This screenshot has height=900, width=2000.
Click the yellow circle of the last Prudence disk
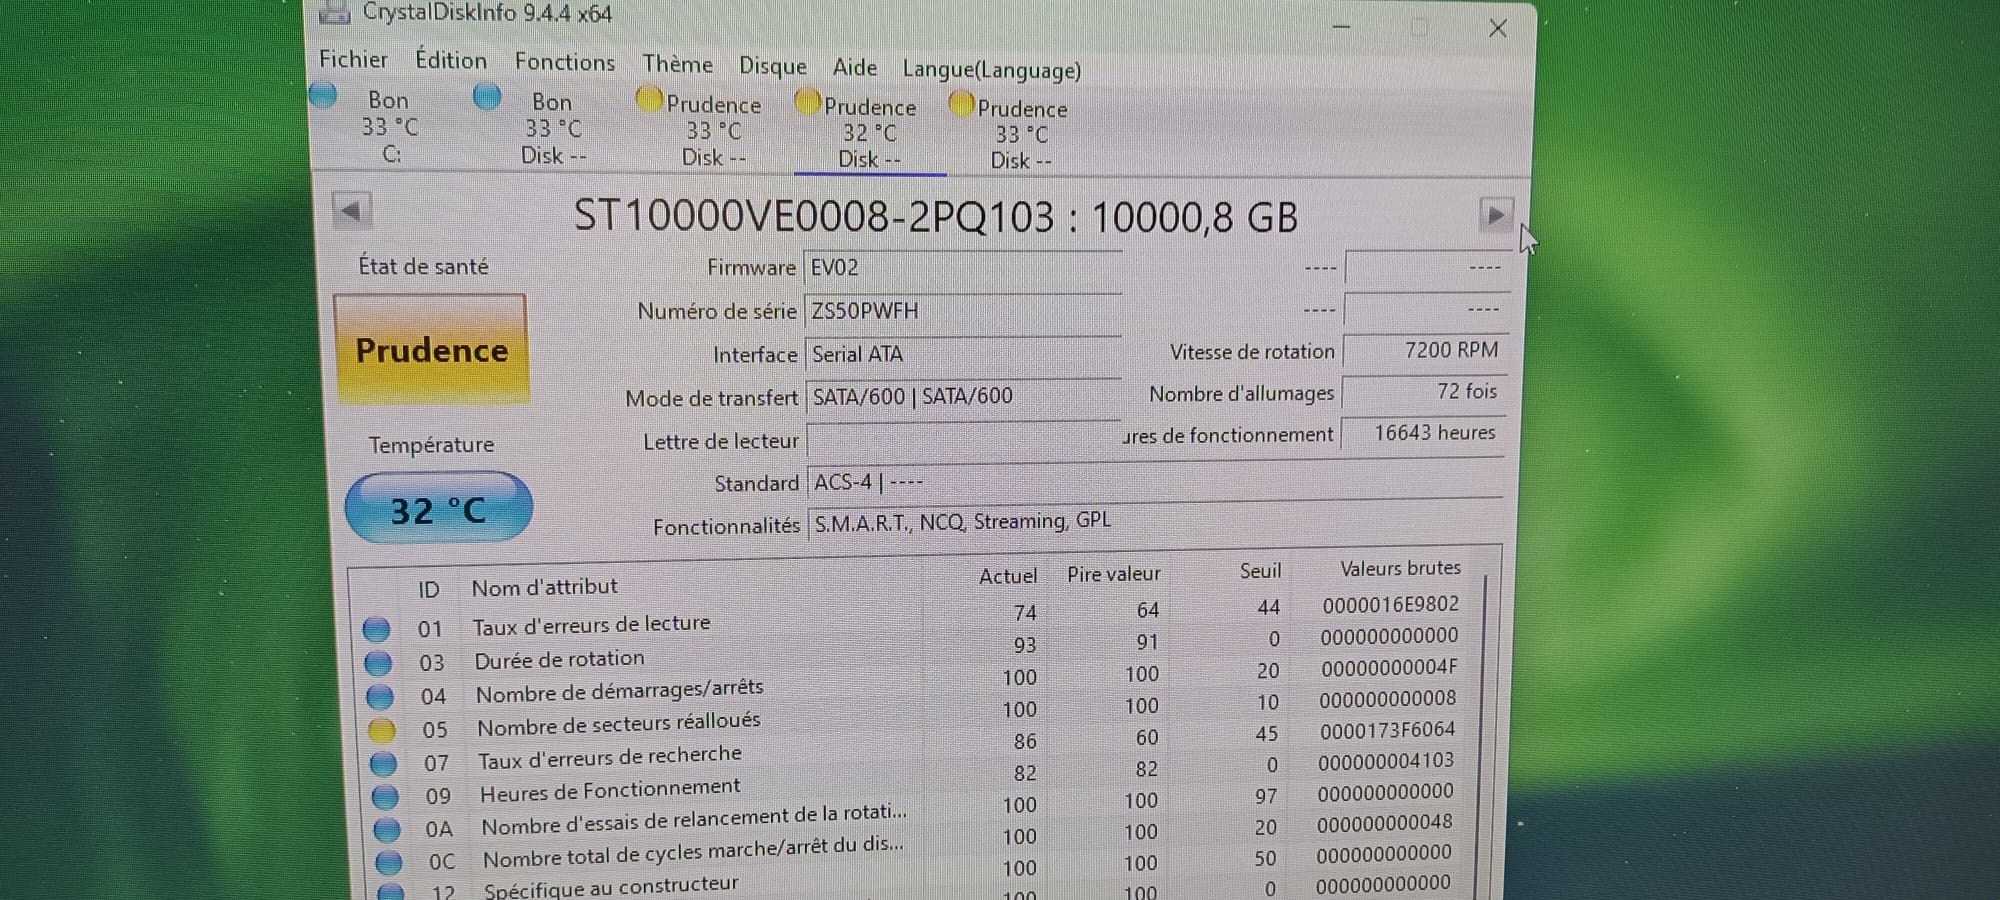[961, 104]
